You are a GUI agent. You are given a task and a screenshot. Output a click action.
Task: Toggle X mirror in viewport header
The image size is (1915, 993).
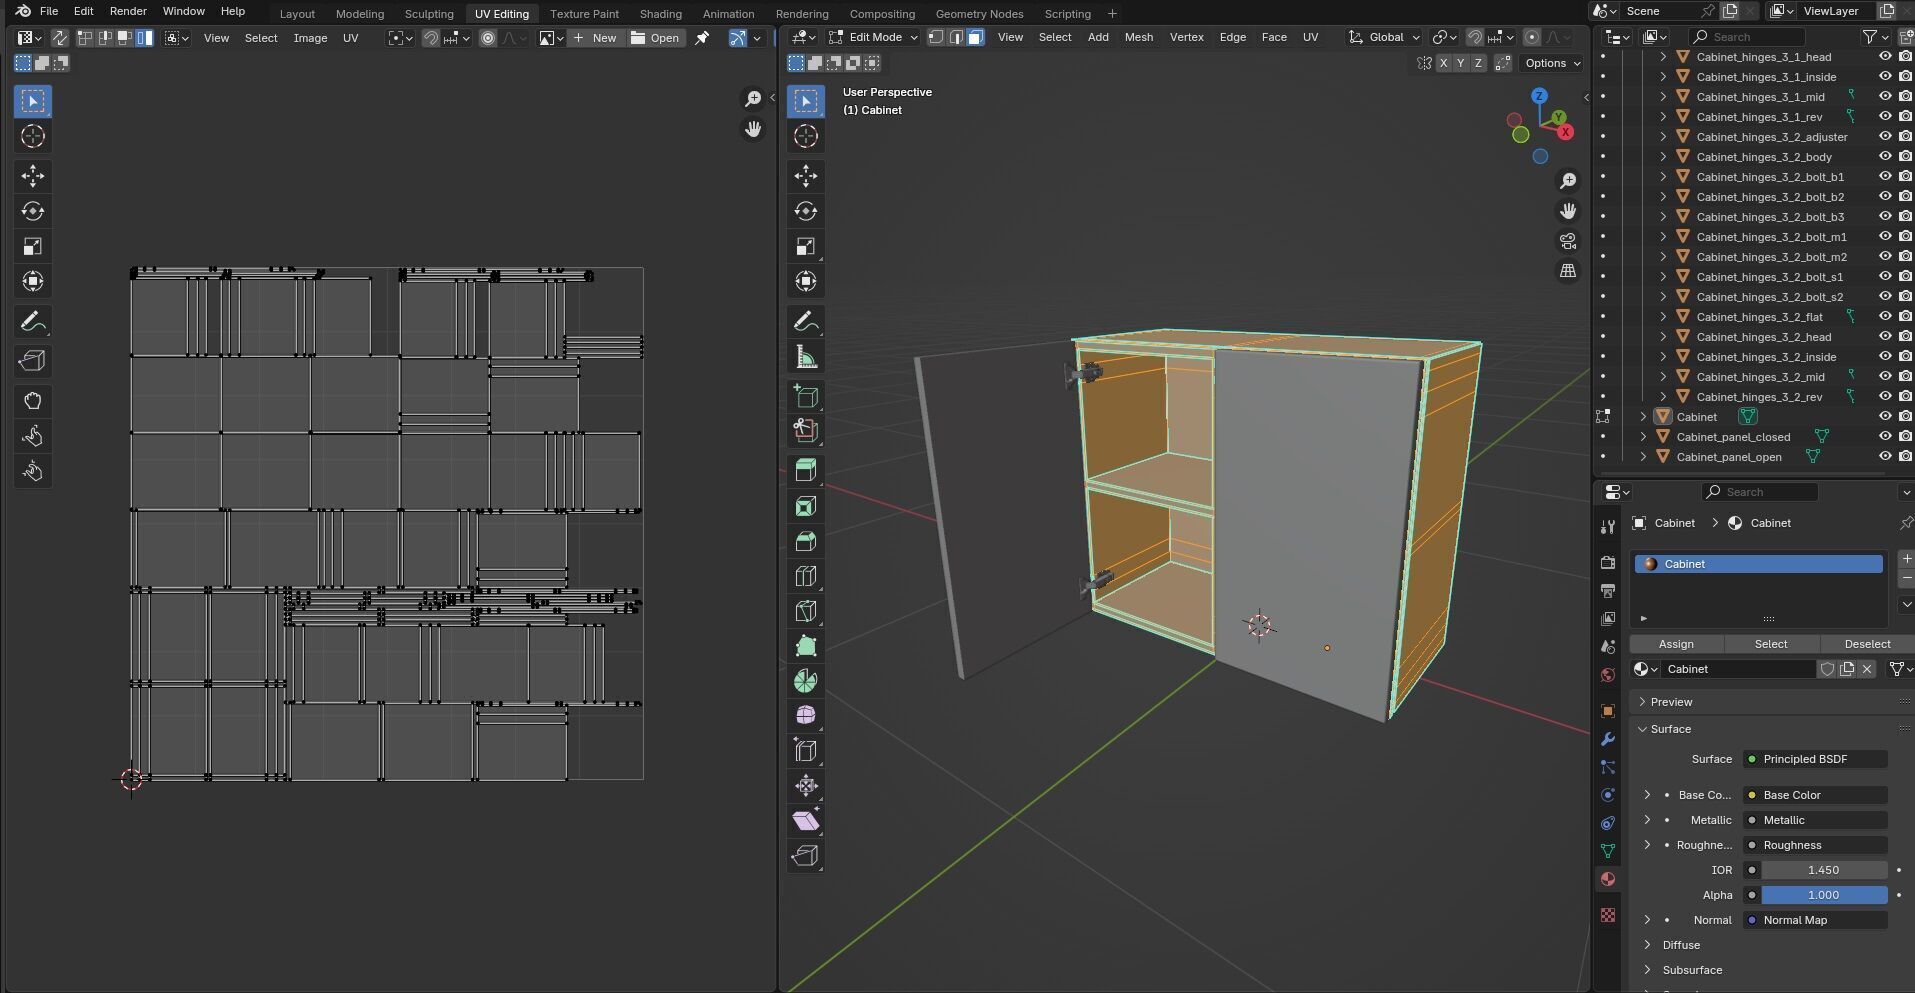(1443, 63)
